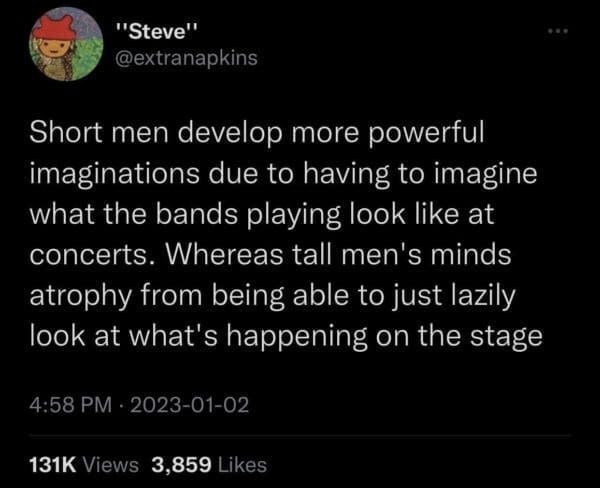Click the divider line above the stats
The image size is (600, 488).
[300, 435]
